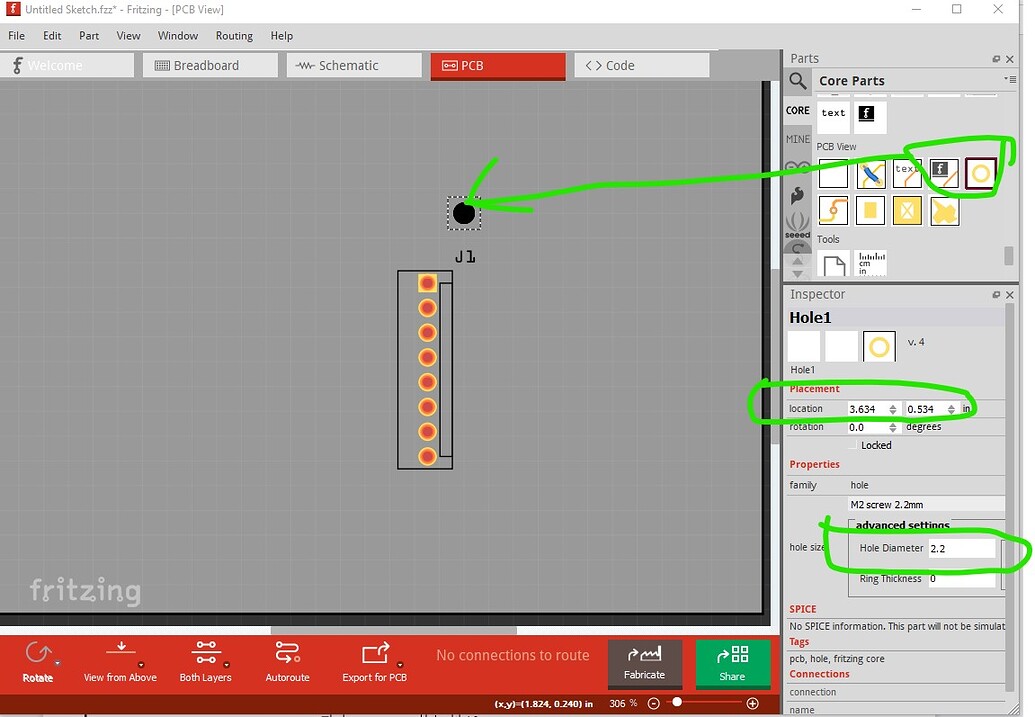Toggle the Locked checkbox in Inspector
This screenshot has width=1035, height=717.
[x=853, y=445]
